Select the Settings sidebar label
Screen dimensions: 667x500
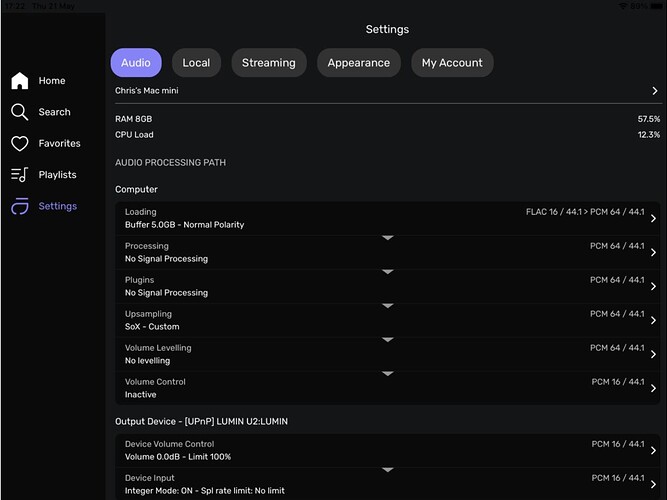pos(58,206)
